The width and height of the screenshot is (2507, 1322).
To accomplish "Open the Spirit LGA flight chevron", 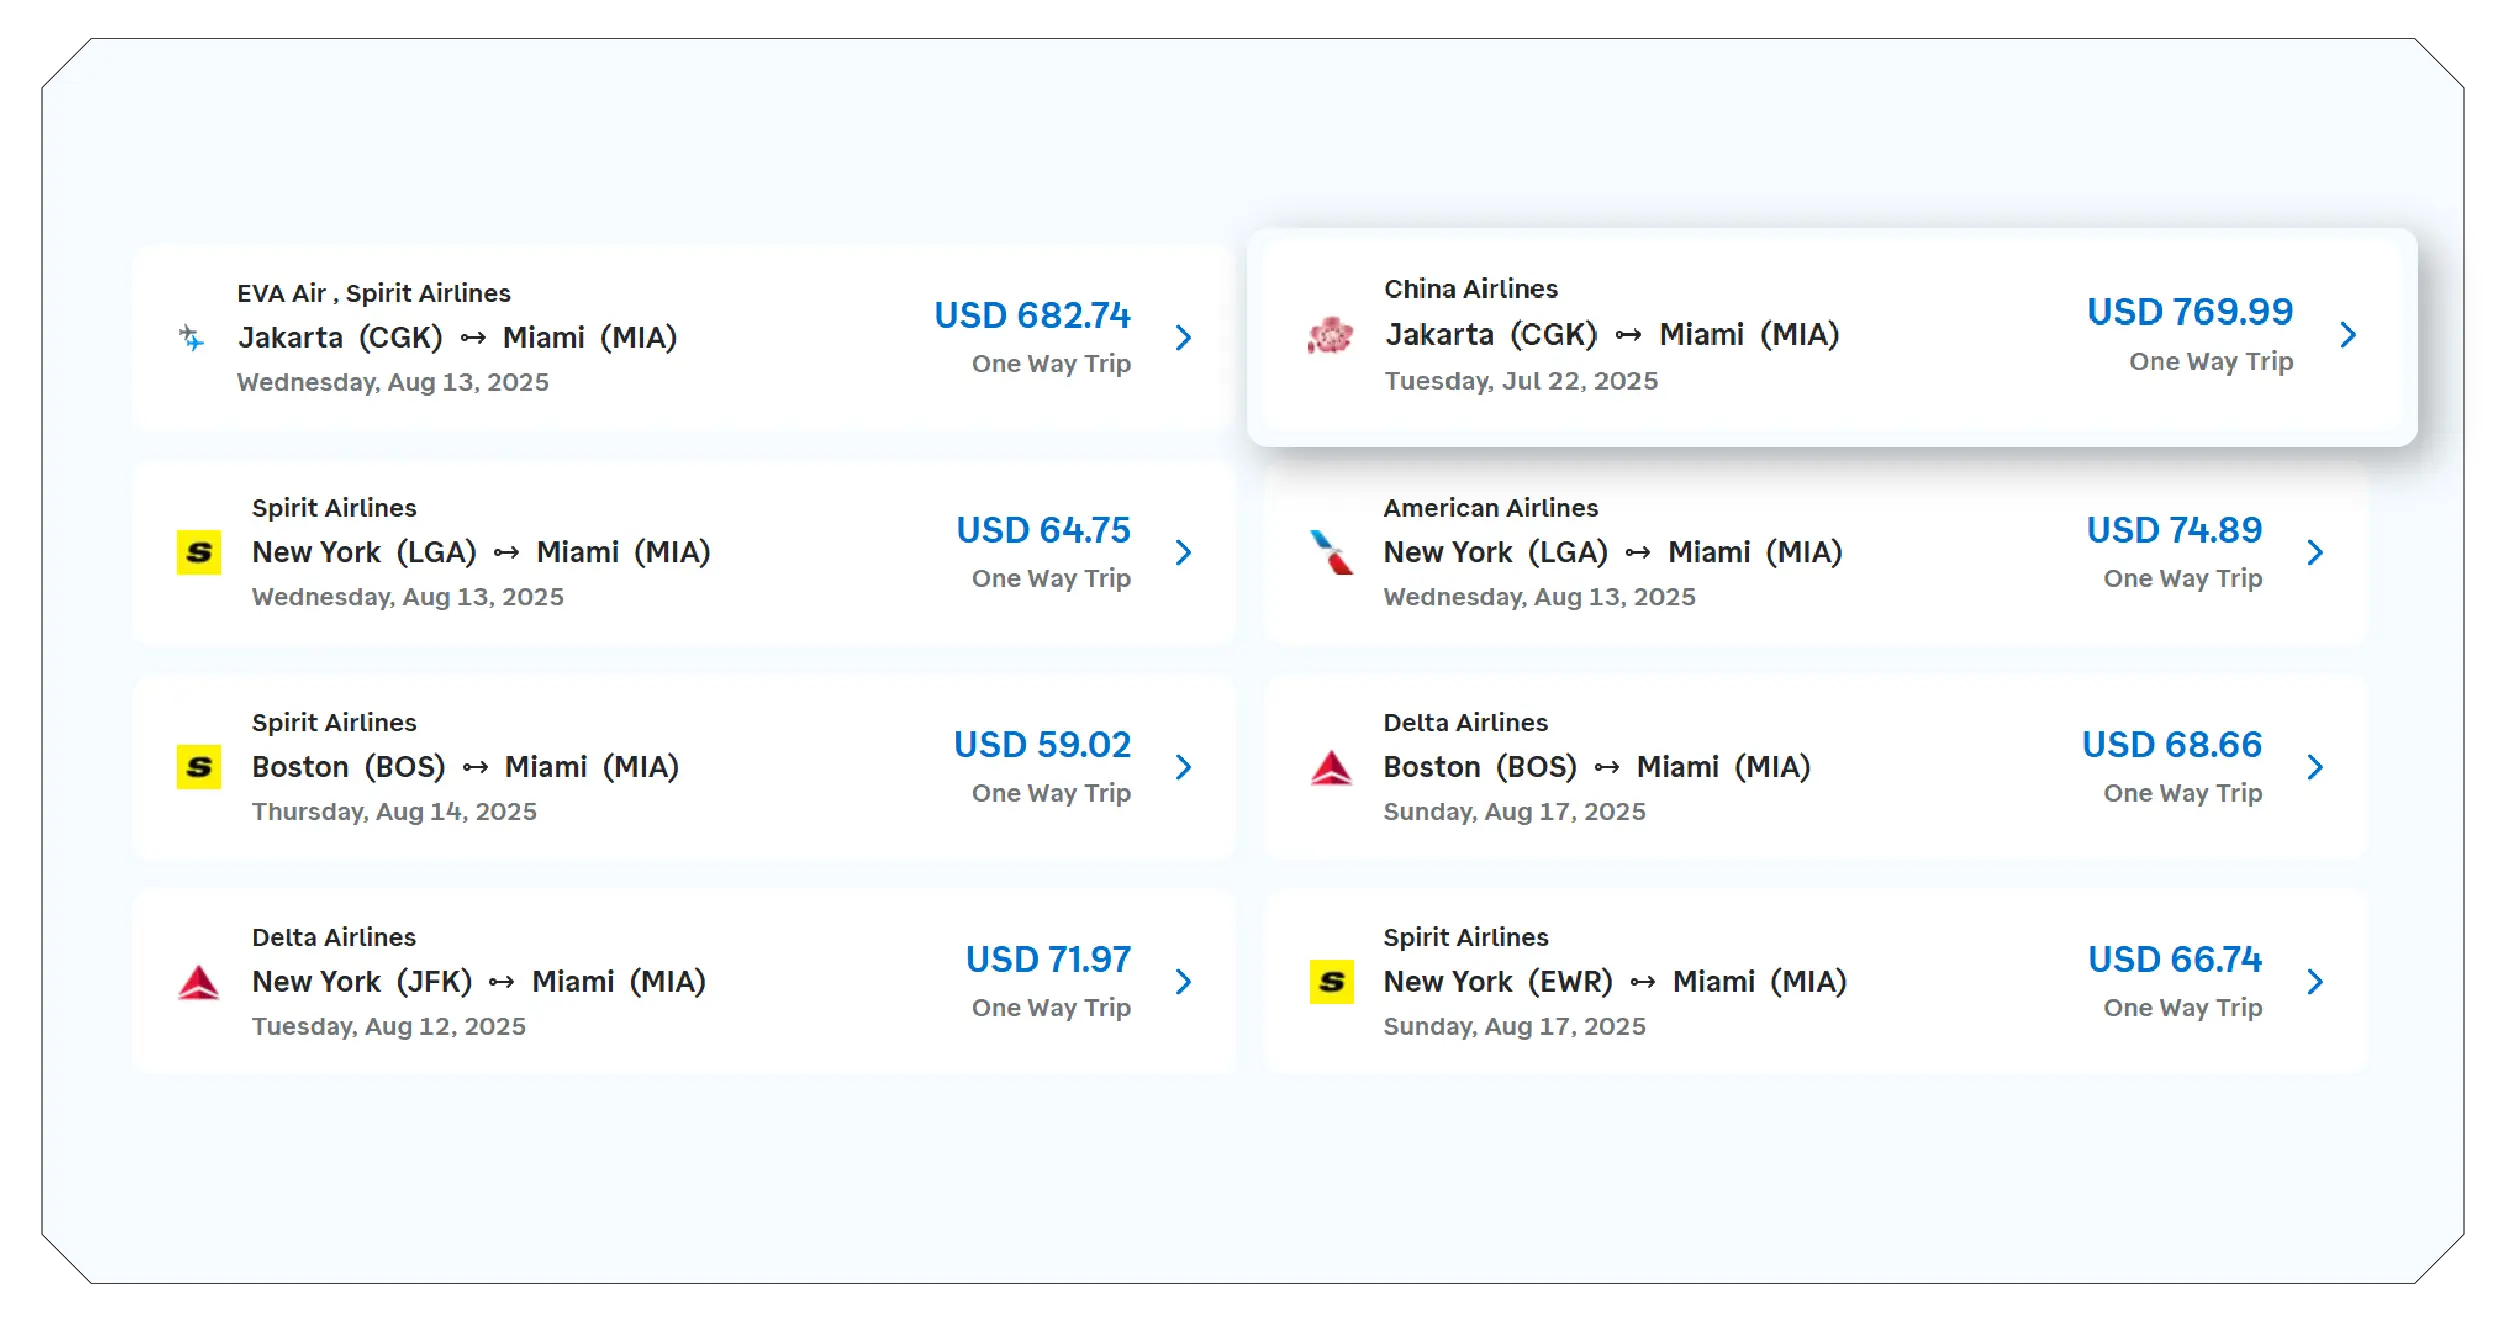I will click(x=1185, y=552).
